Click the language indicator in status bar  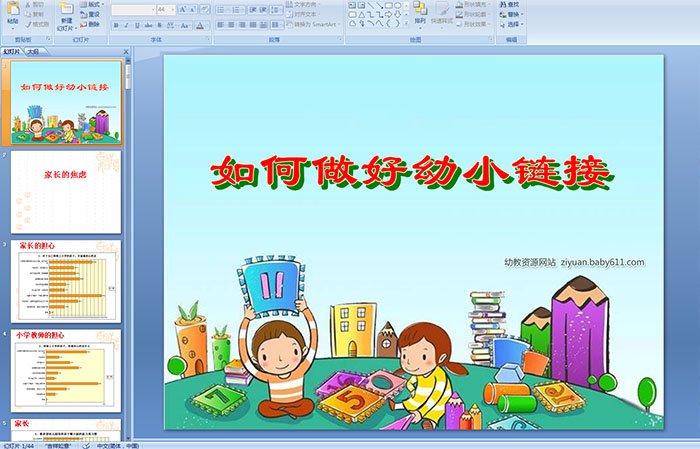tap(118, 445)
